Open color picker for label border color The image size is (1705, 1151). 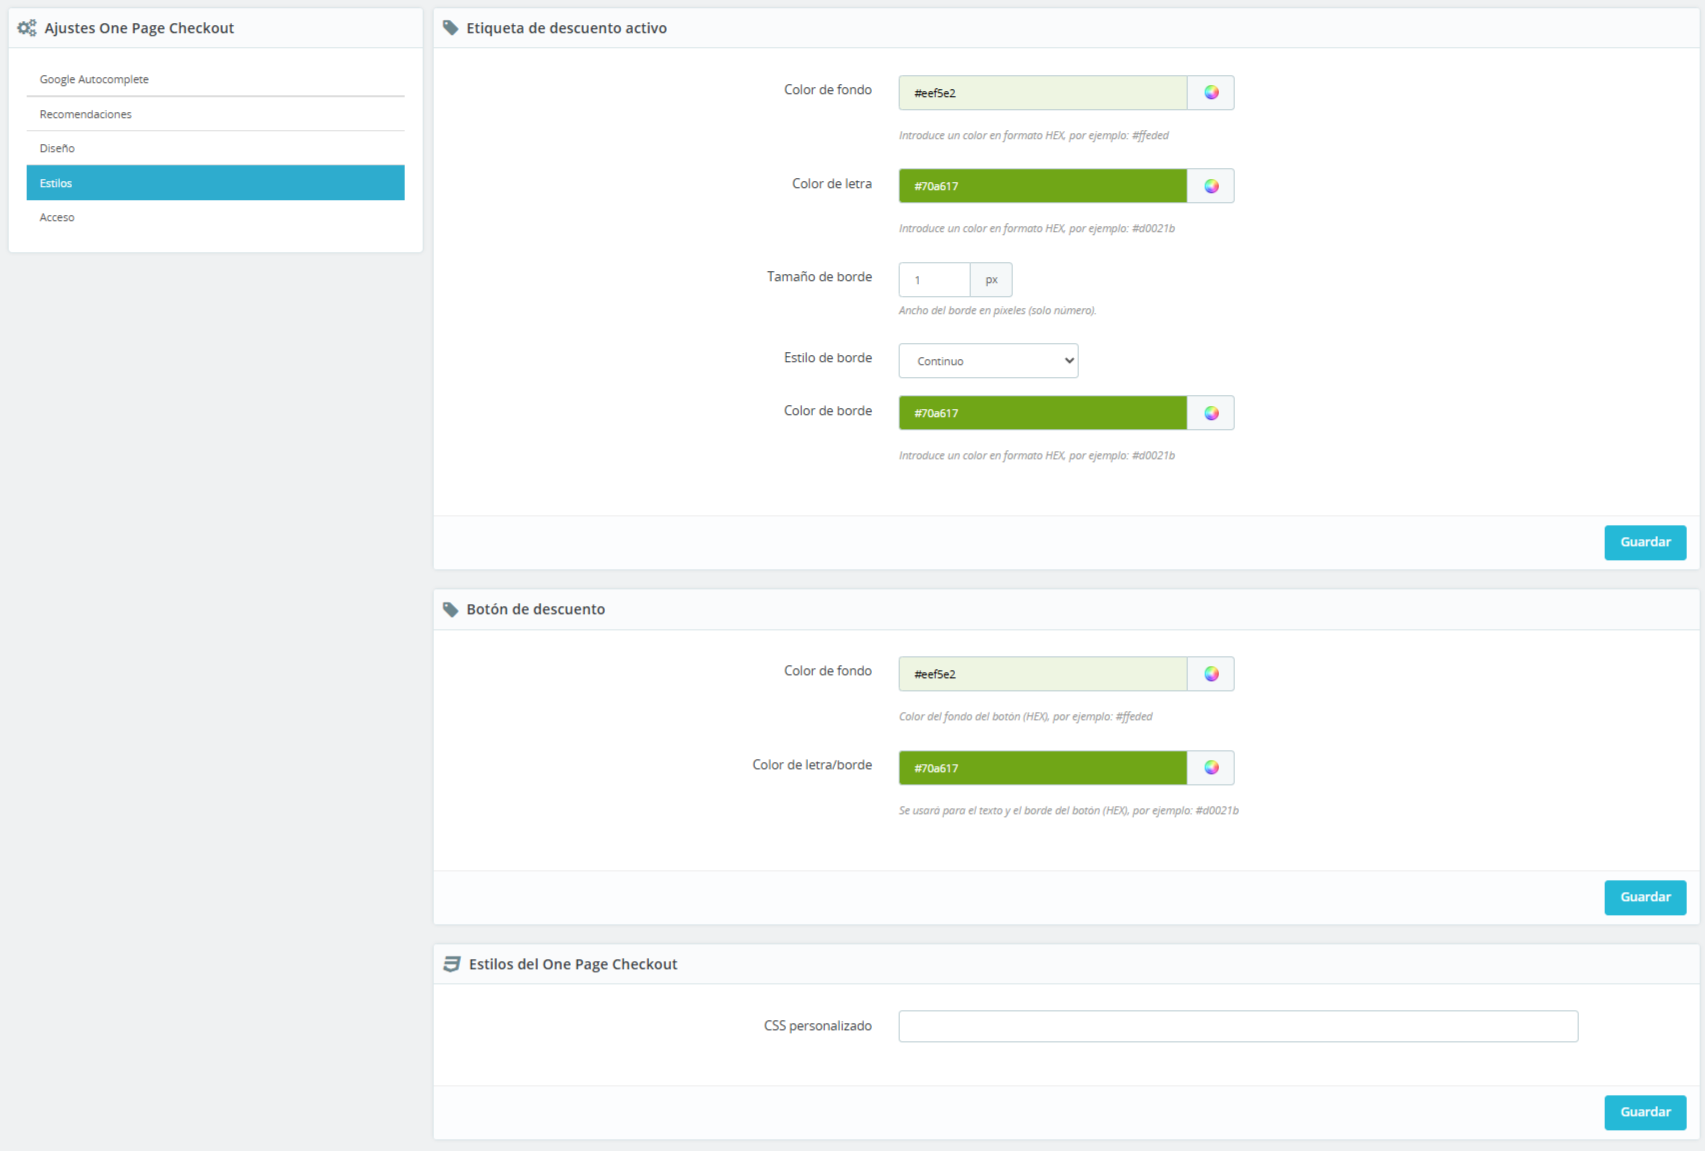pos(1211,413)
